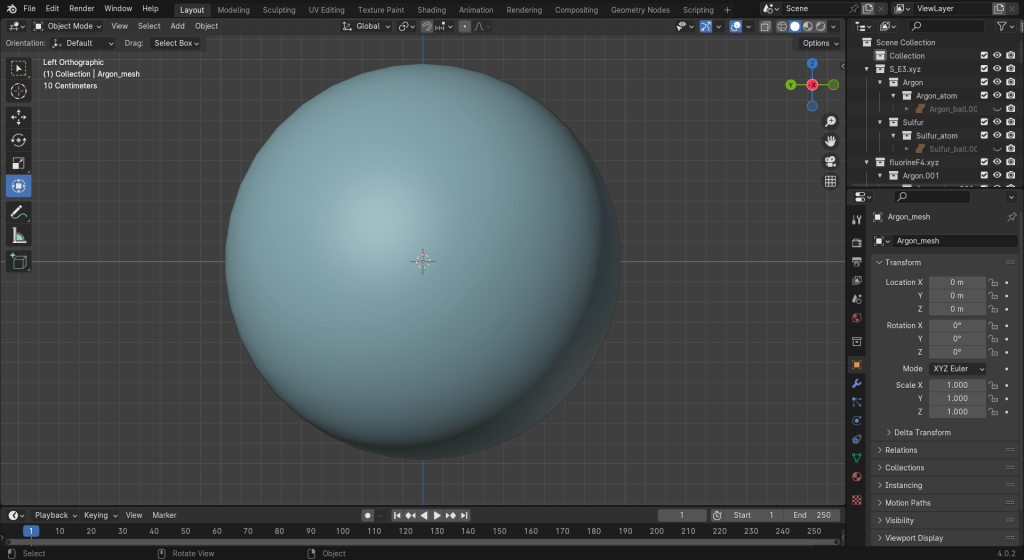Image resolution: width=1024 pixels, height=560 pixels.
Task: Activate the Measure ruler tool
Action: pos(19,236)
